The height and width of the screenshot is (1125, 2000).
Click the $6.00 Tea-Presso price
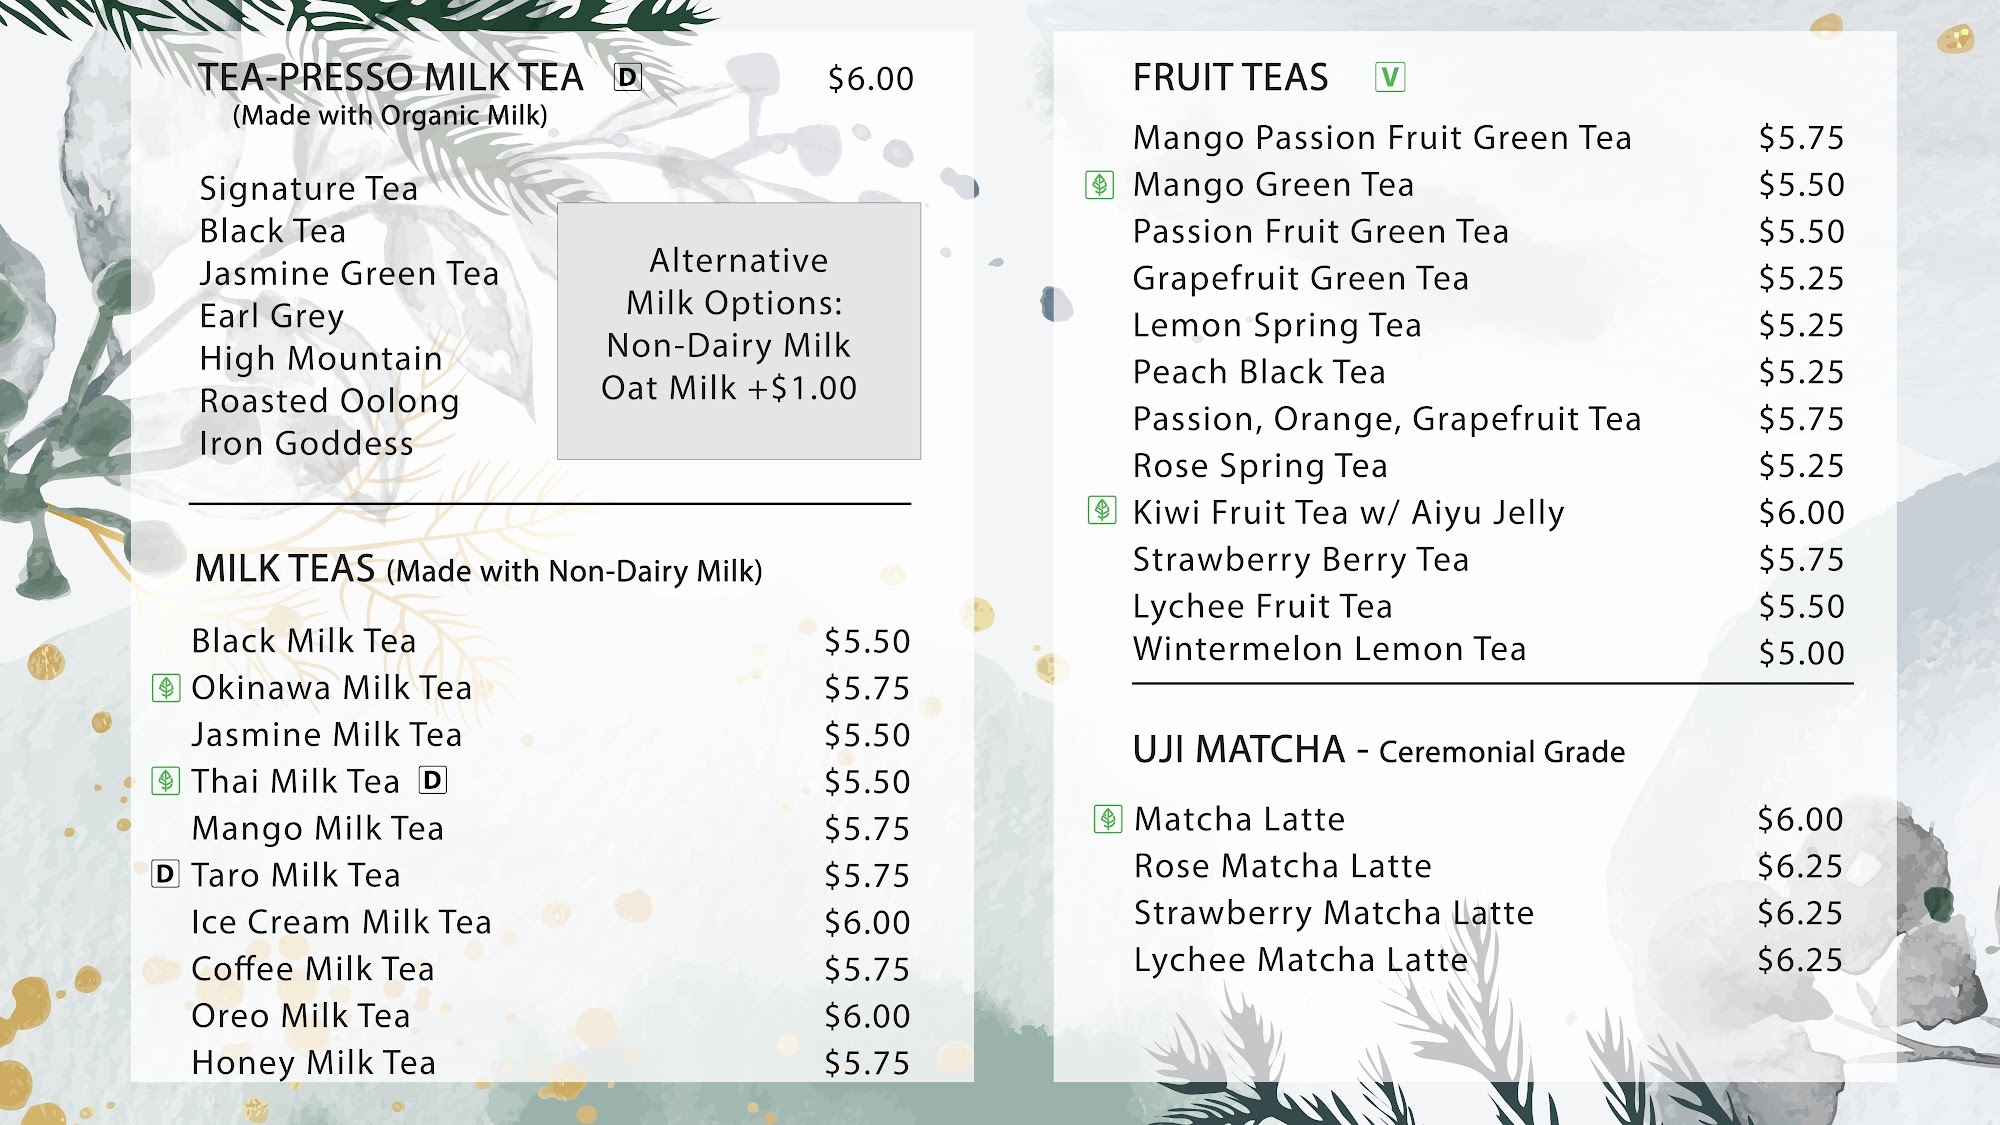(870, 79)
